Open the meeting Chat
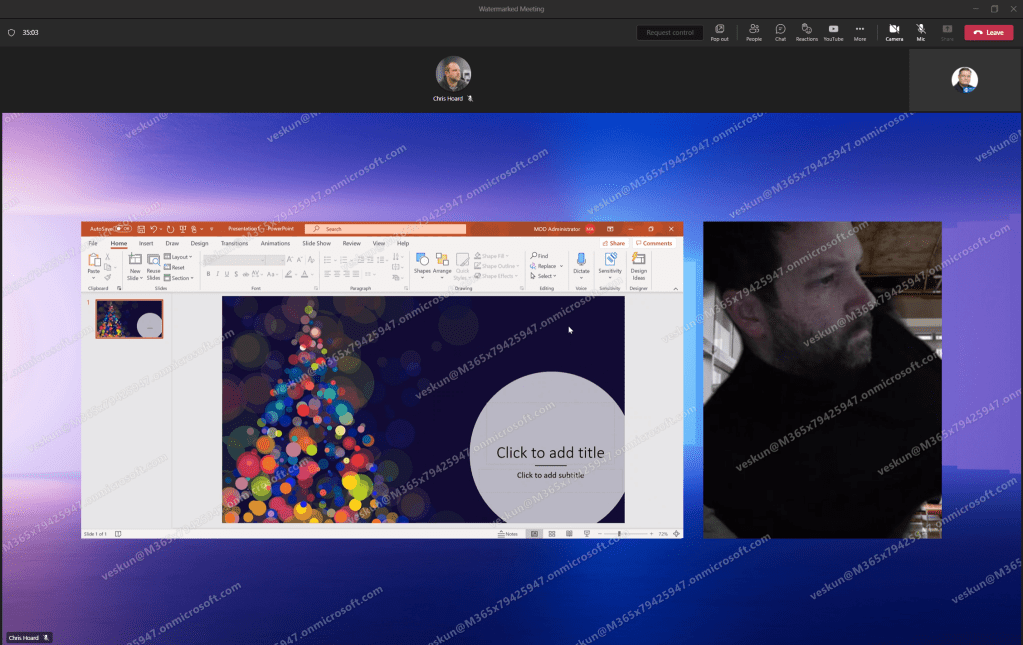This screenshot has width=1023, height=645. (780, 32)
